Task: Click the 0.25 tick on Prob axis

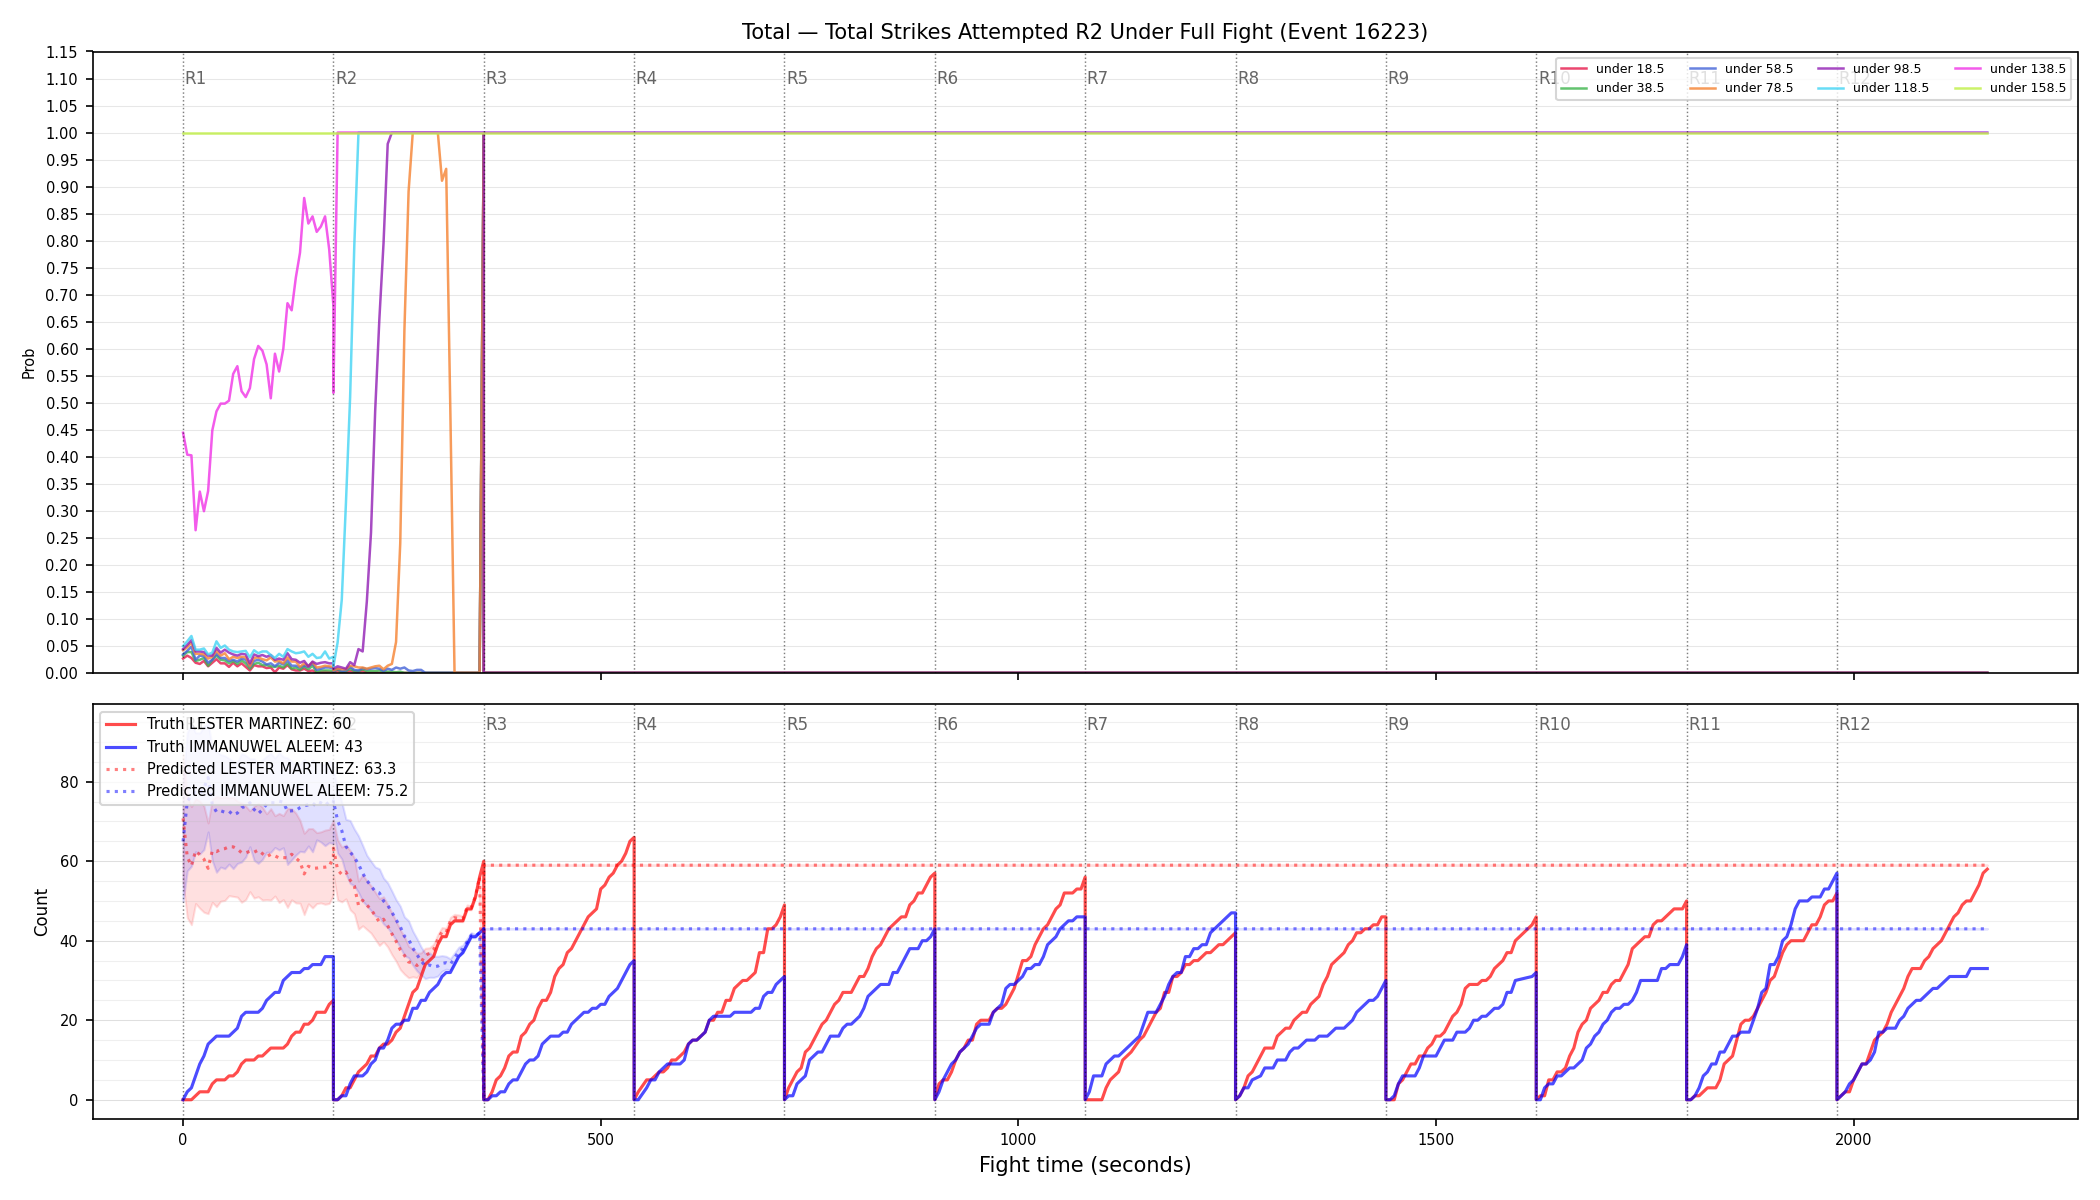Action: 62,538
